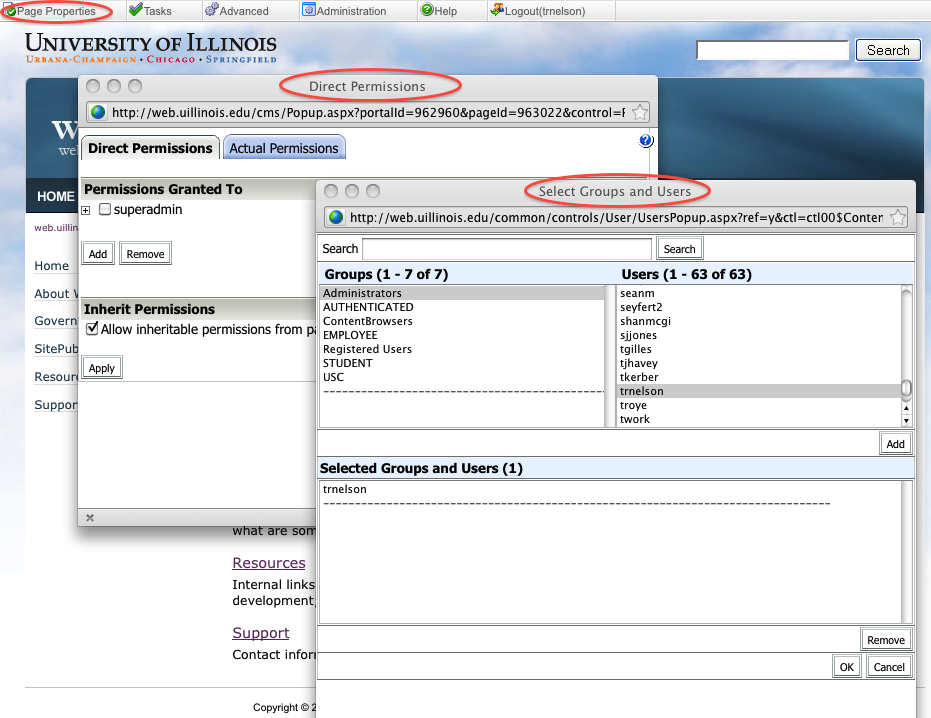Click OK in Select Groups and Users

tap(846, 667)
